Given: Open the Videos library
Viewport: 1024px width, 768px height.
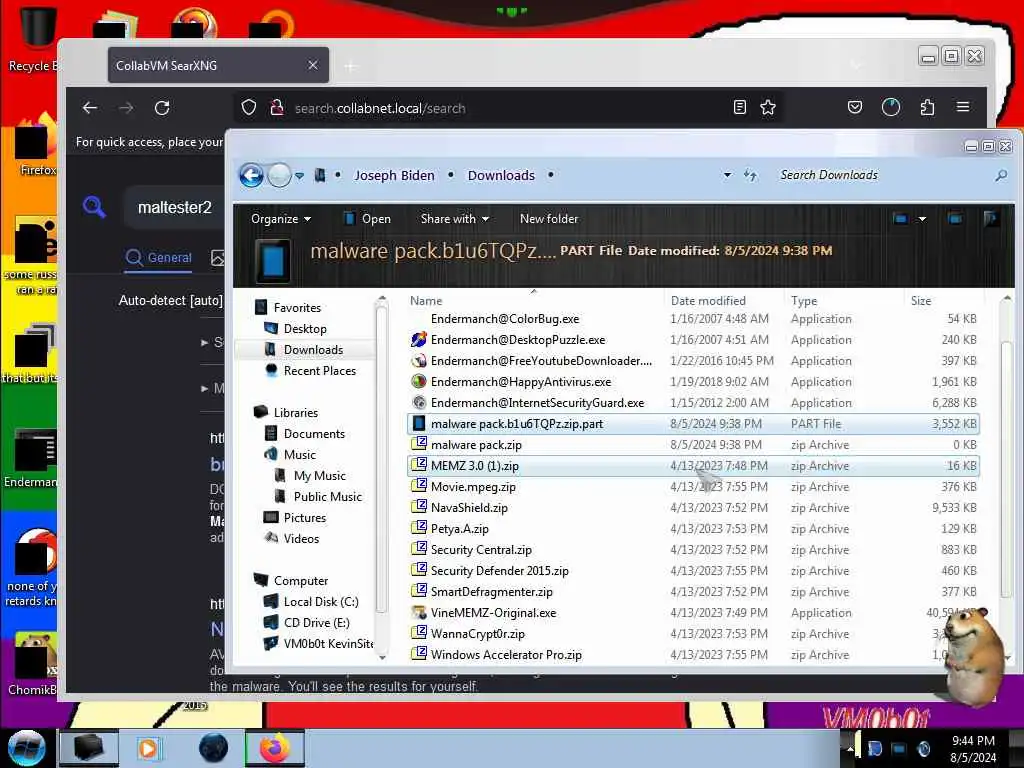Looking at the screenshot, I should pos(301,538).
